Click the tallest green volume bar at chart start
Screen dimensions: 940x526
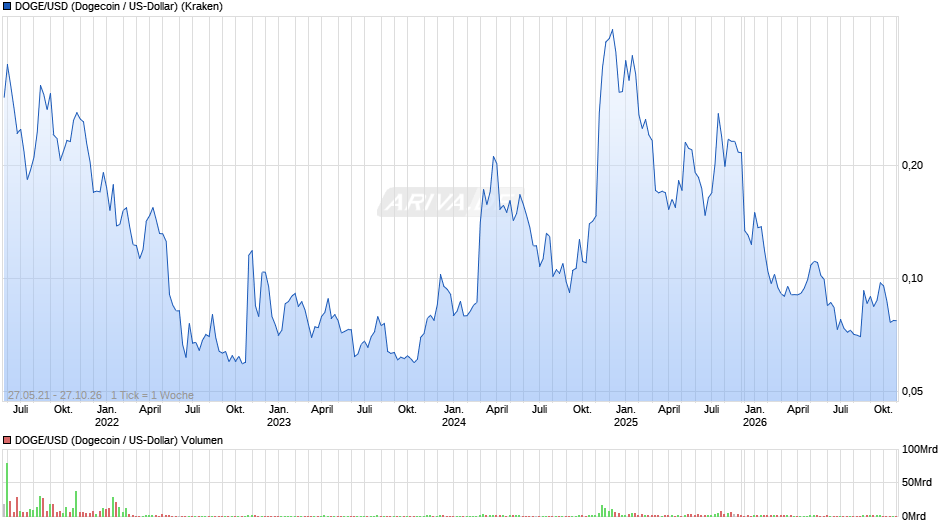(7, 489)
